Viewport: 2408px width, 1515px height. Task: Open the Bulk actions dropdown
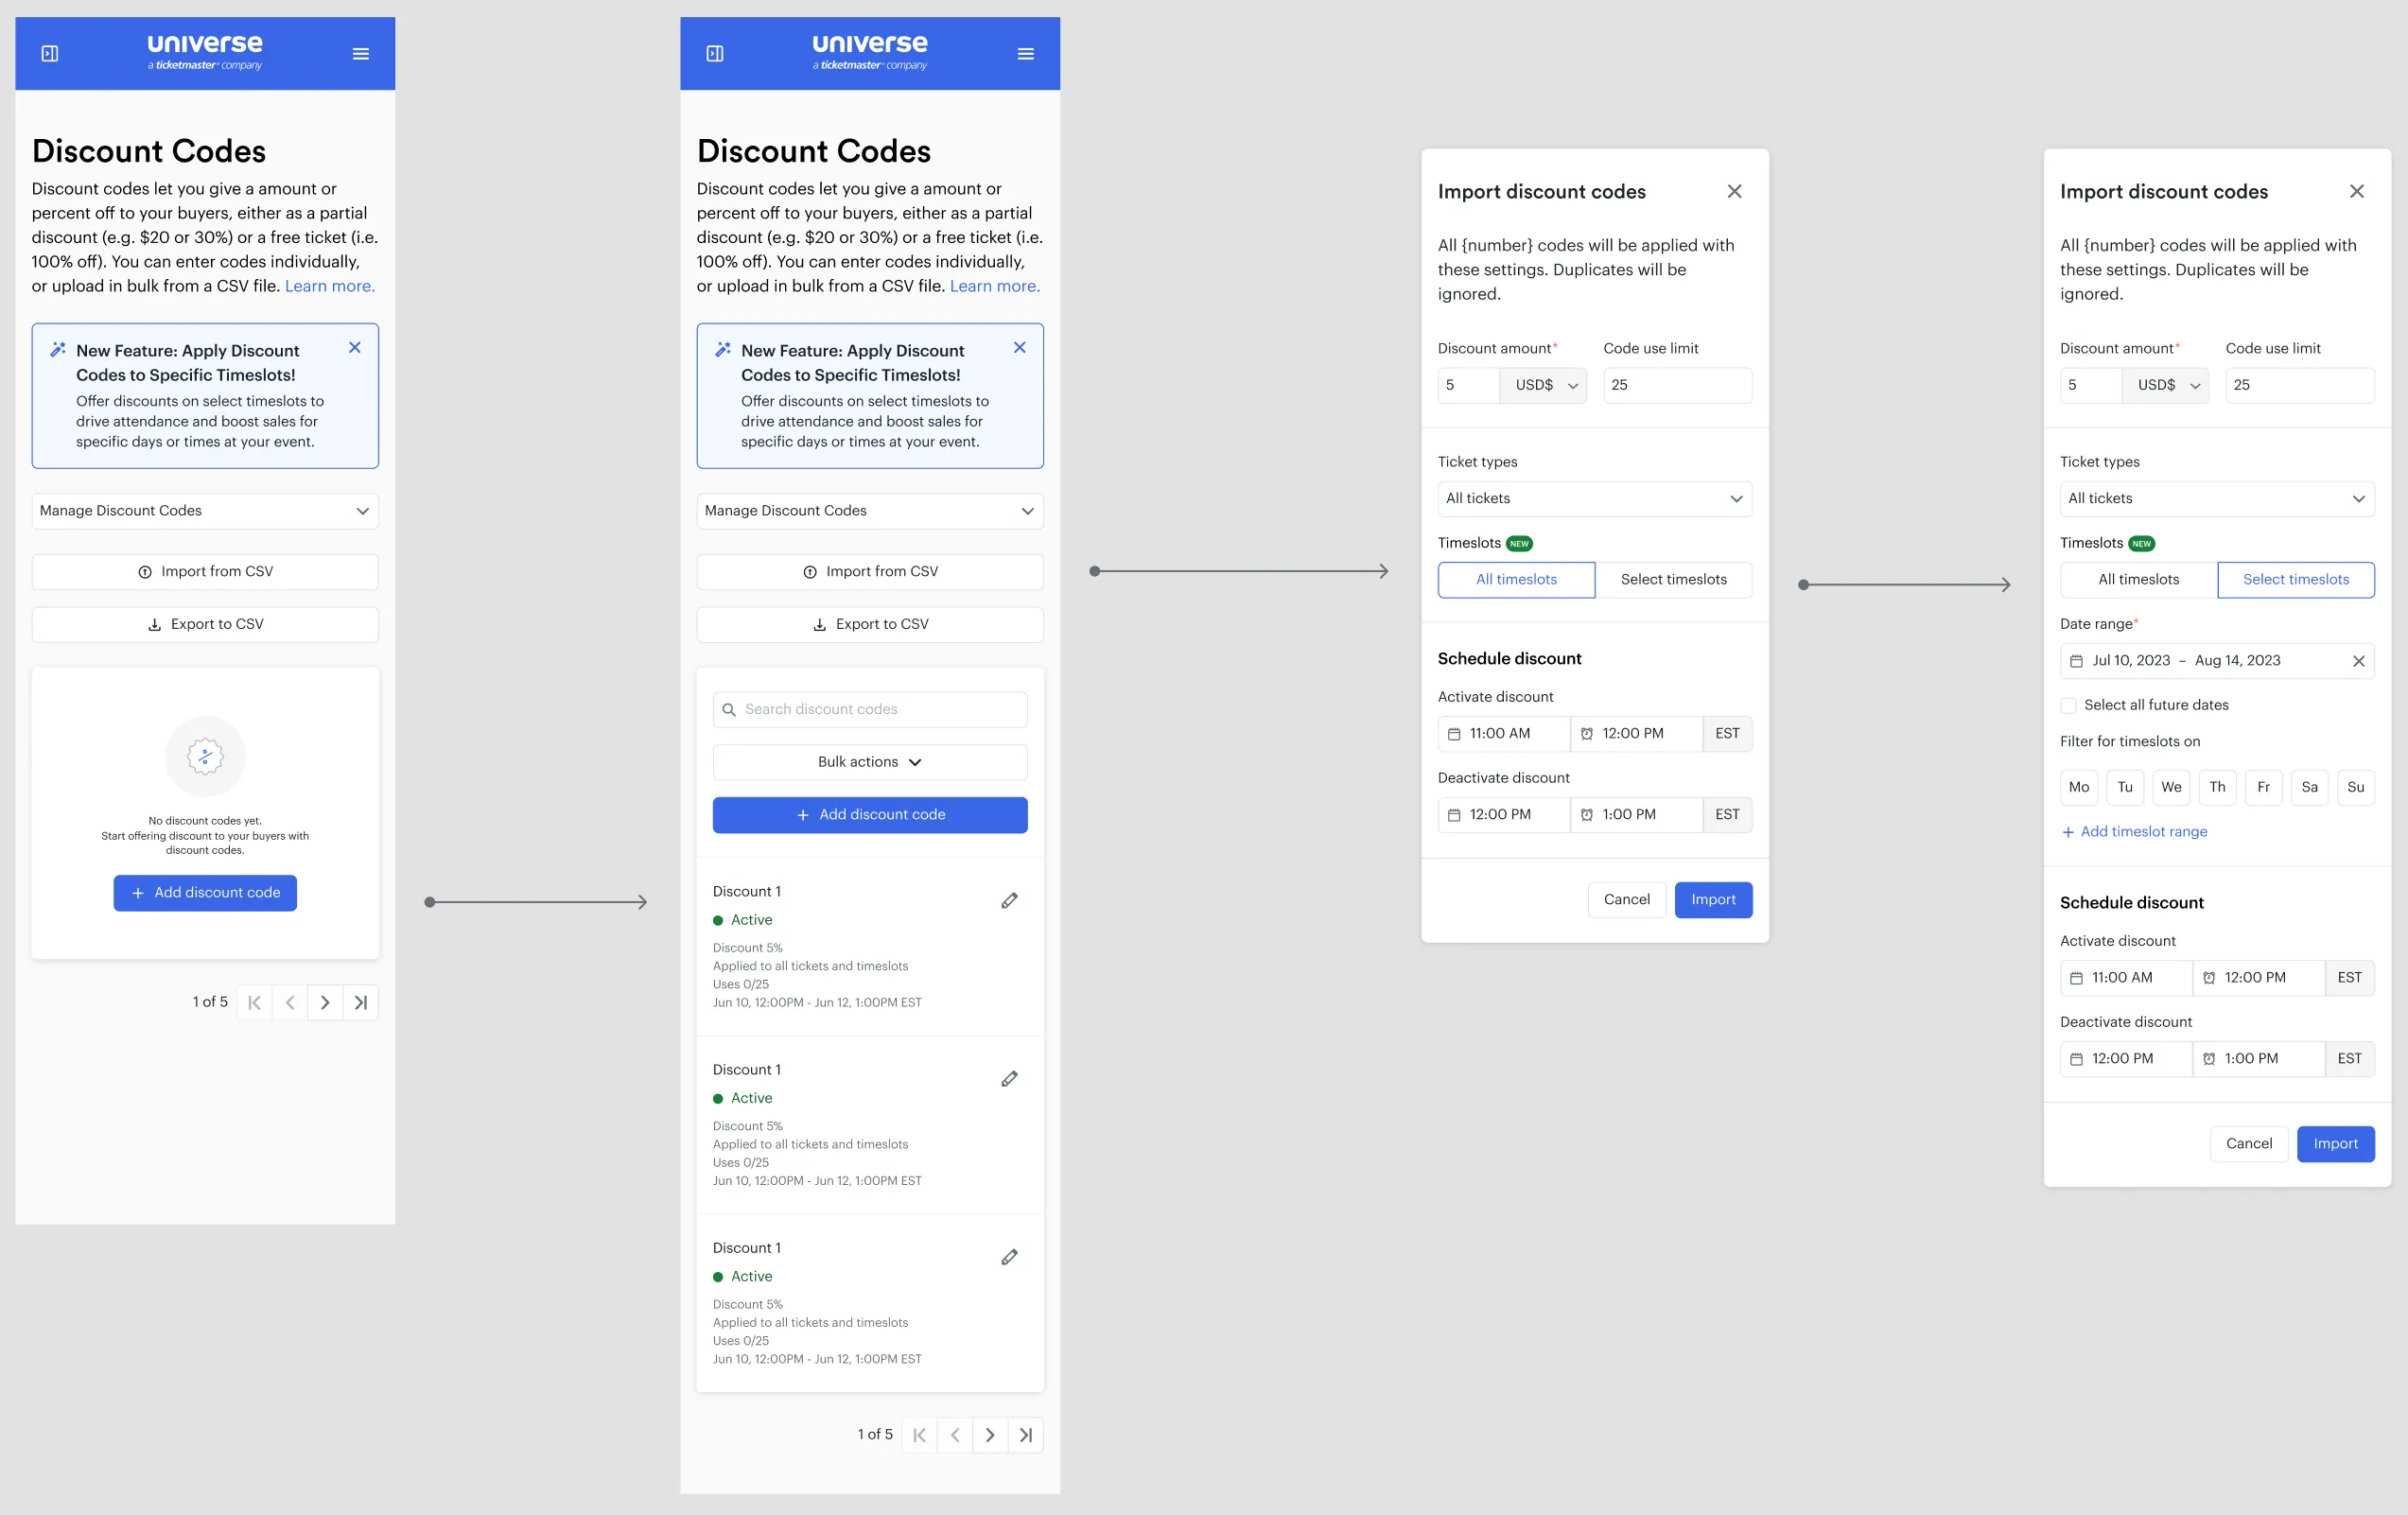tap(869, 762)
